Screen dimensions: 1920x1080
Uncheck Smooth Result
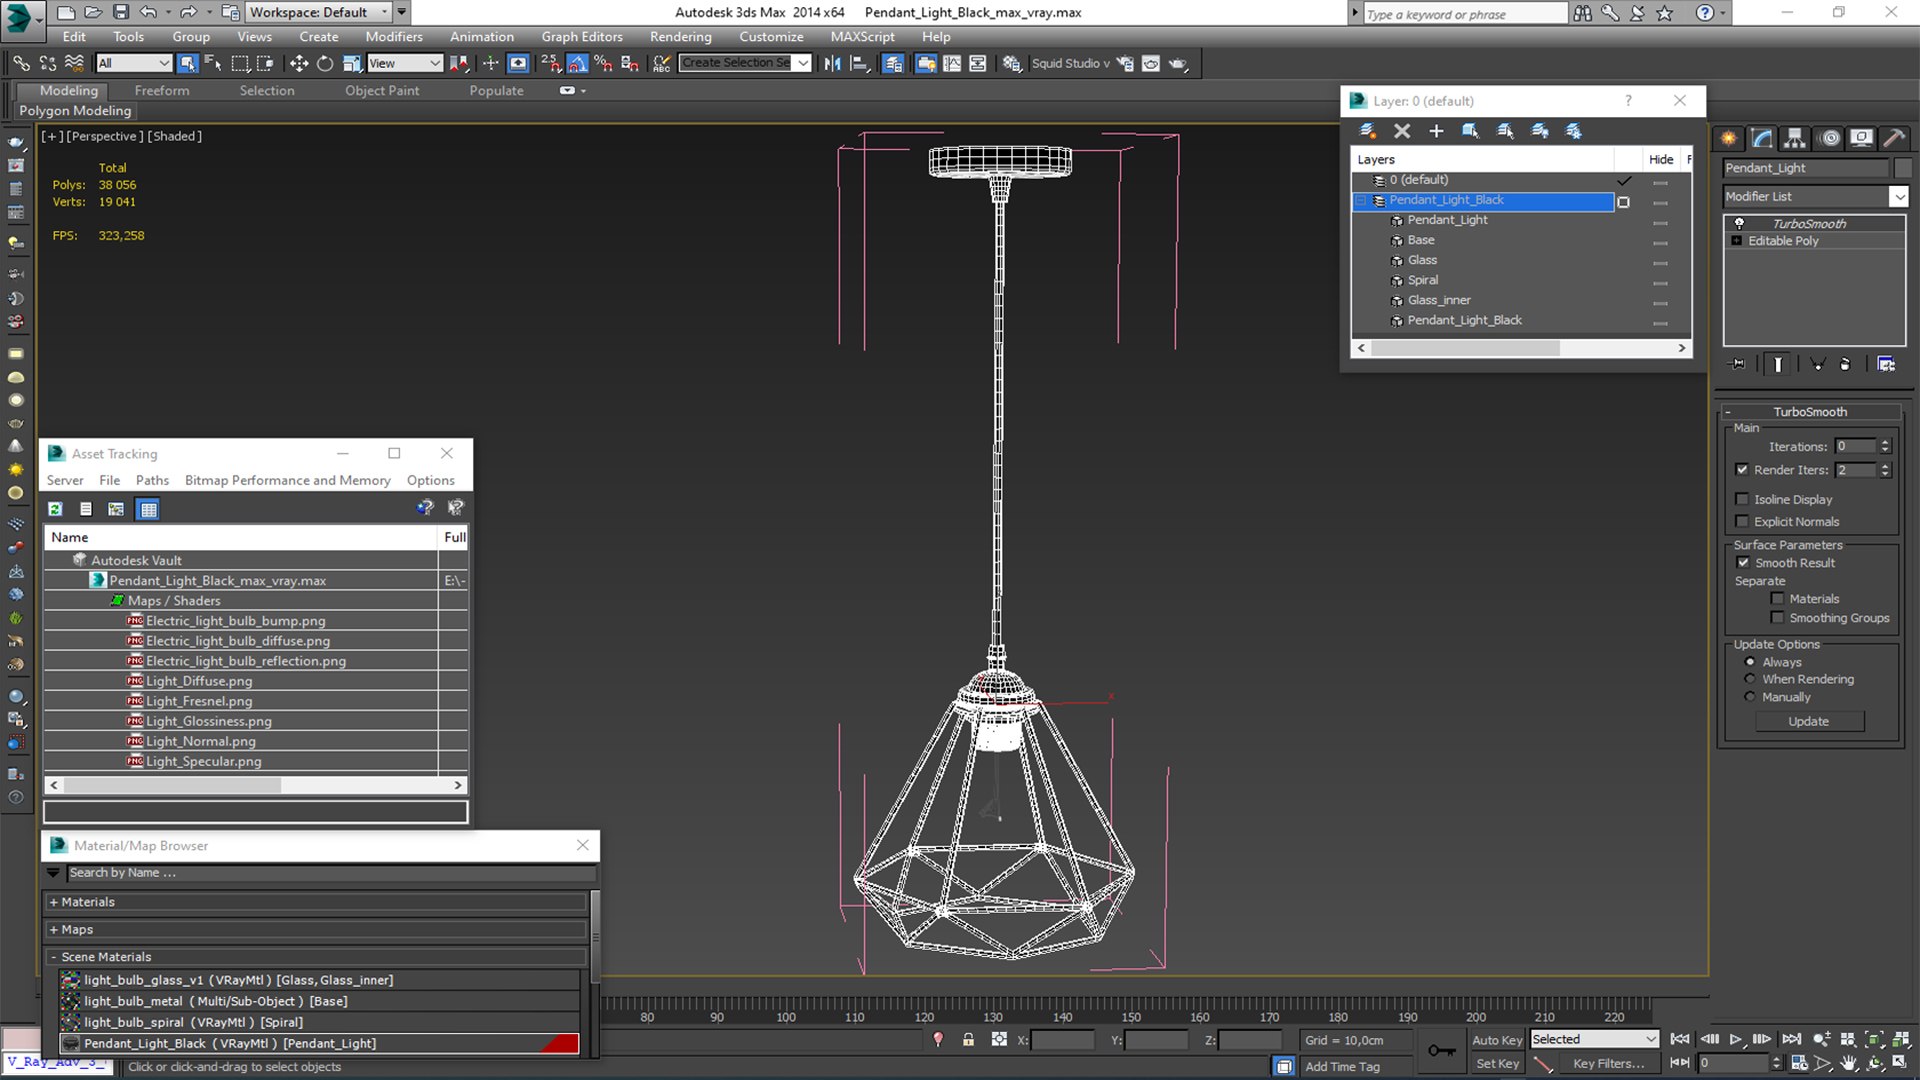1743,563
